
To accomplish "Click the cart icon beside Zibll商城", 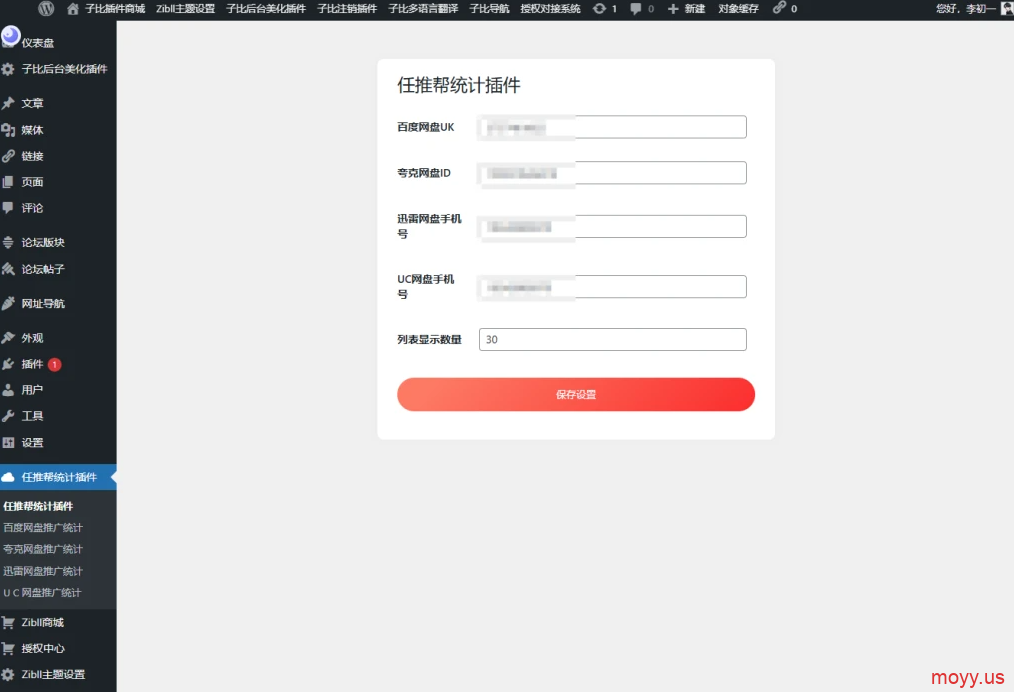I will click(8, 623).
